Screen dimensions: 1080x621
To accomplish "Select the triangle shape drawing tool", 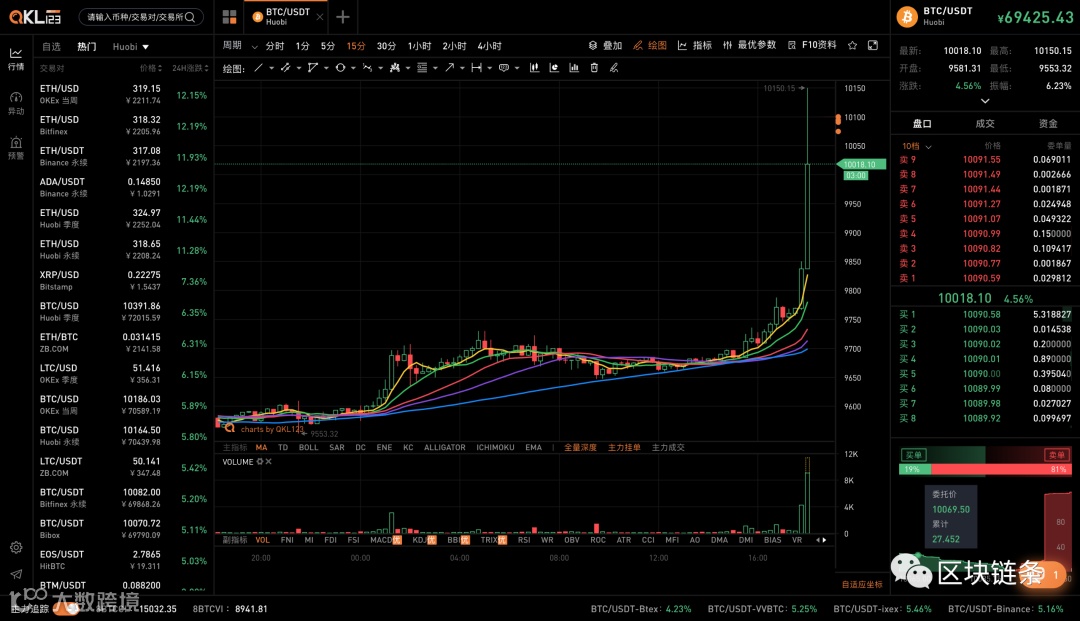I will pyautogui.click(x=313, y=67).
